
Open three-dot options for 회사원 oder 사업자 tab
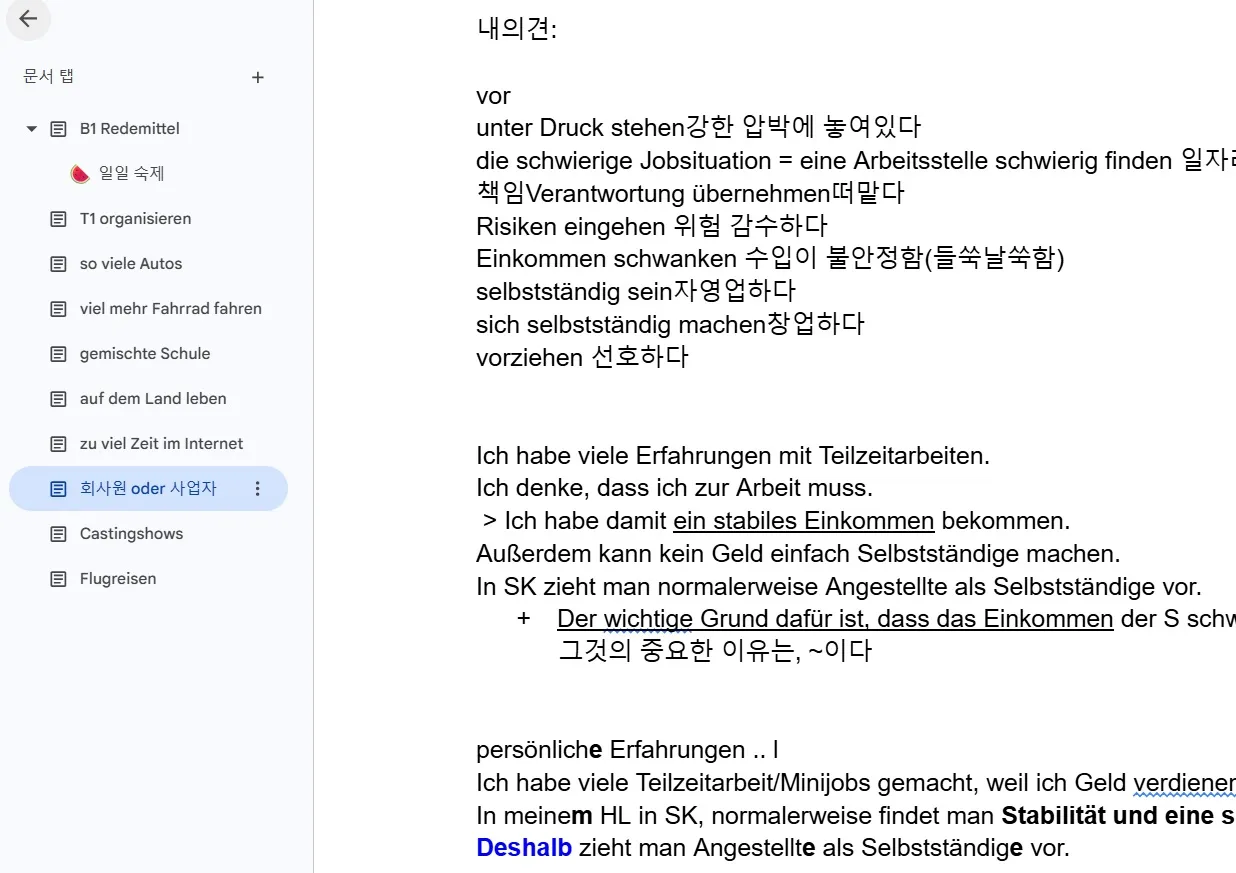click(x=258, y=489)
